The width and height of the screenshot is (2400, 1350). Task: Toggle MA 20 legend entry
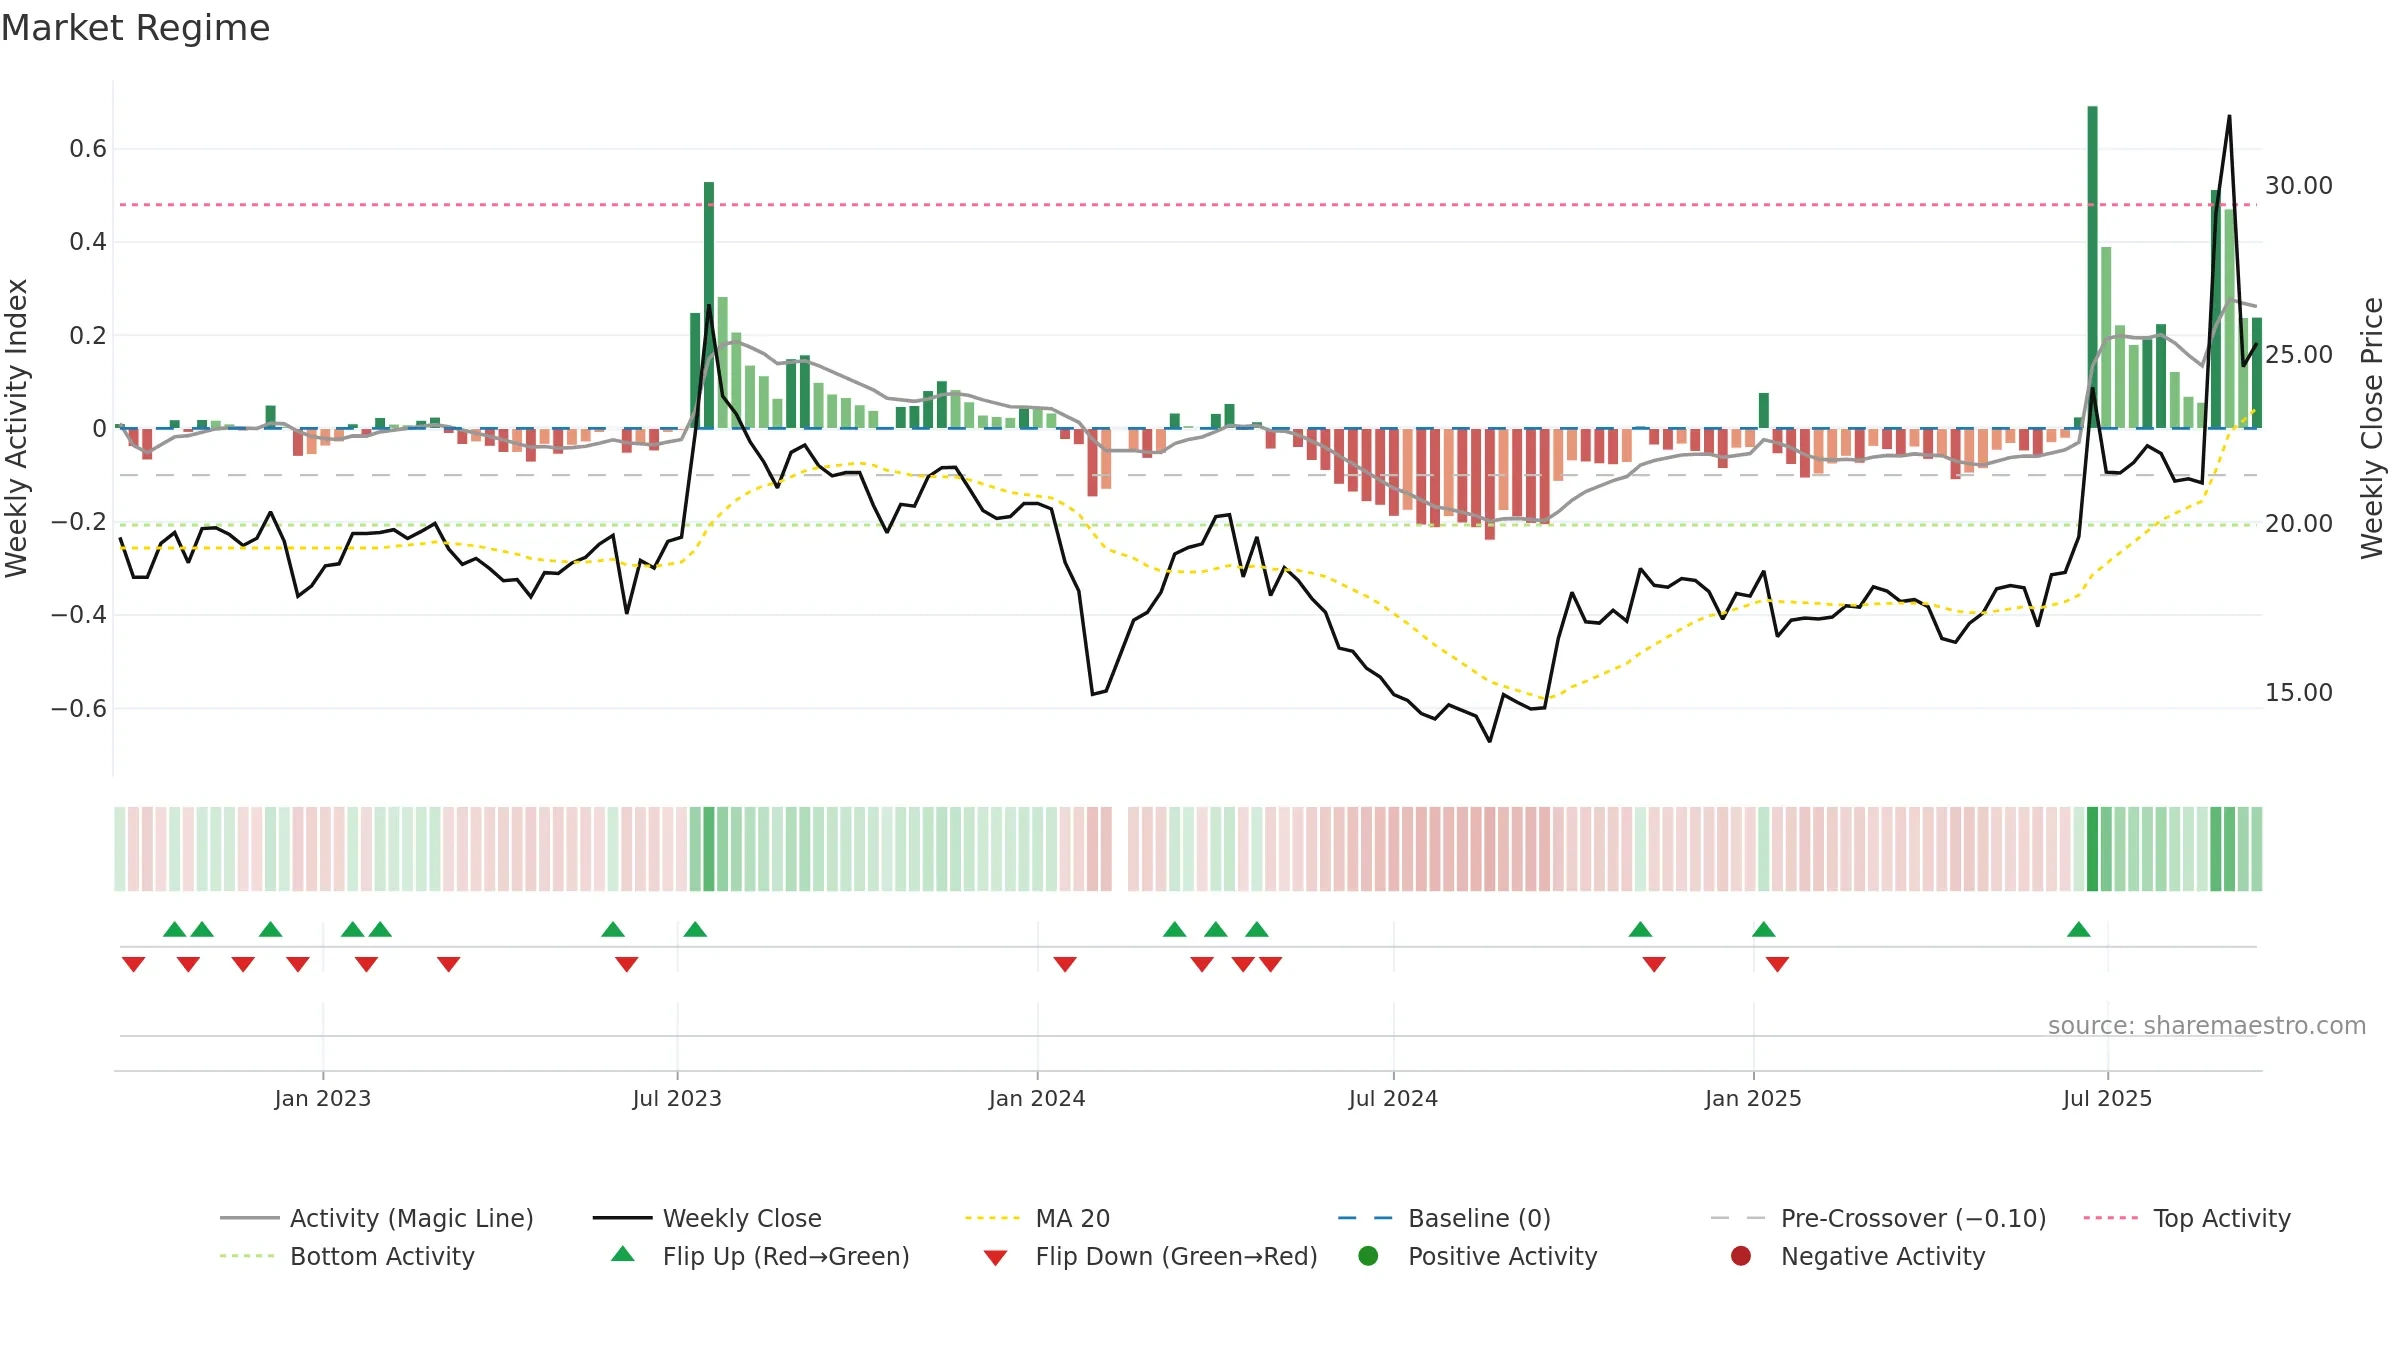pos(1038,1218)
